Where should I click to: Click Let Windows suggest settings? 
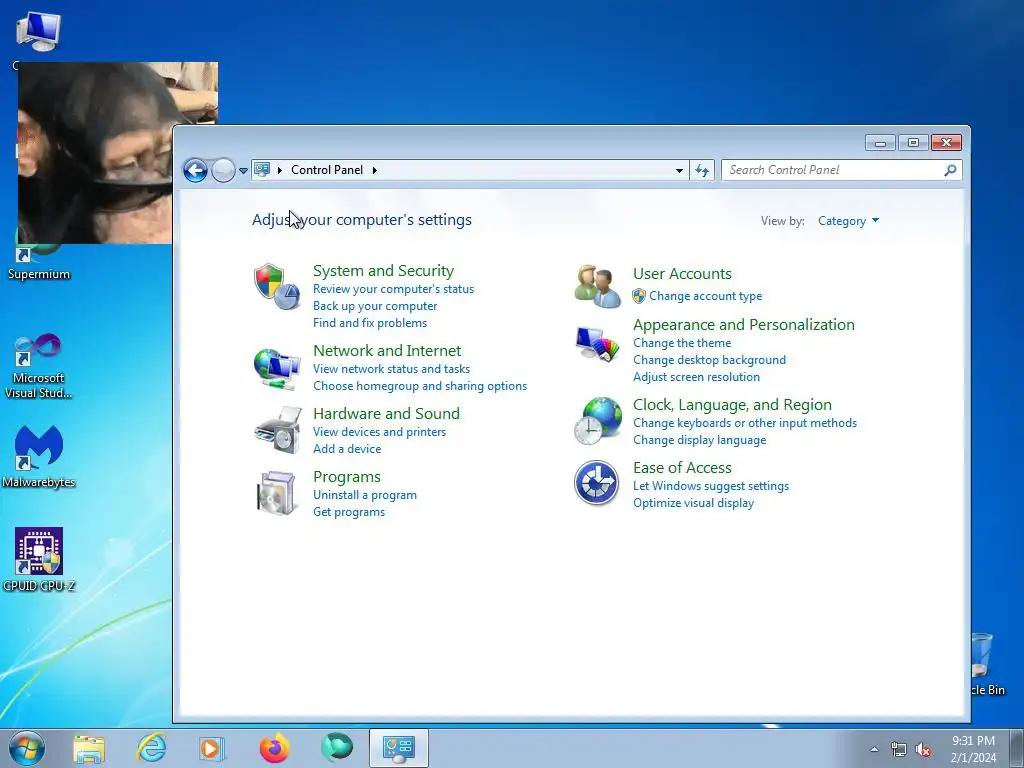(x=711, y=486)
